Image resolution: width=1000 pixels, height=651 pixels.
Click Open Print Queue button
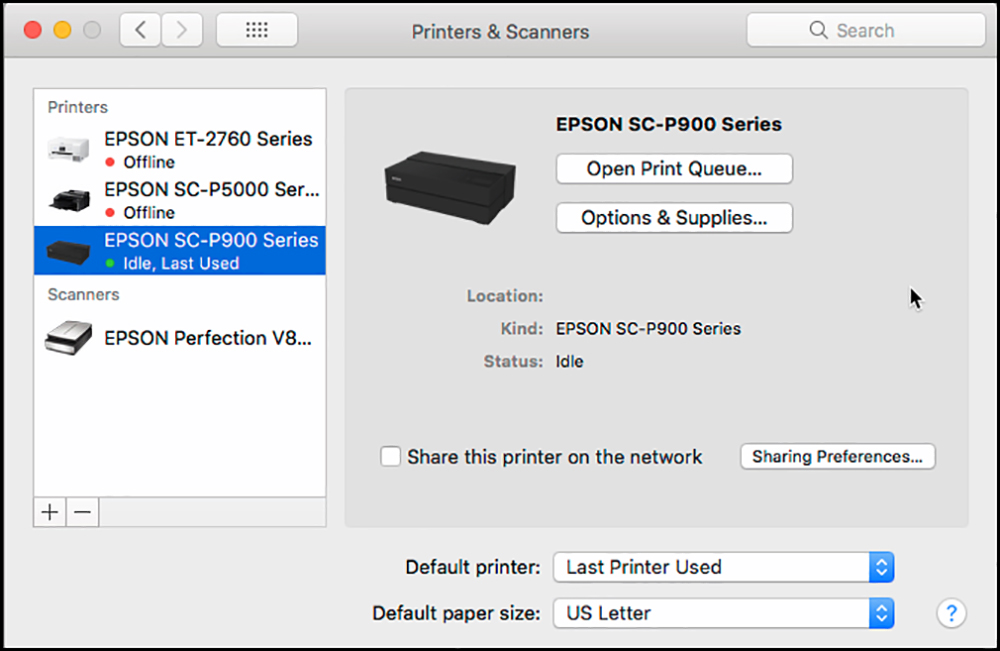click(674, 169)
